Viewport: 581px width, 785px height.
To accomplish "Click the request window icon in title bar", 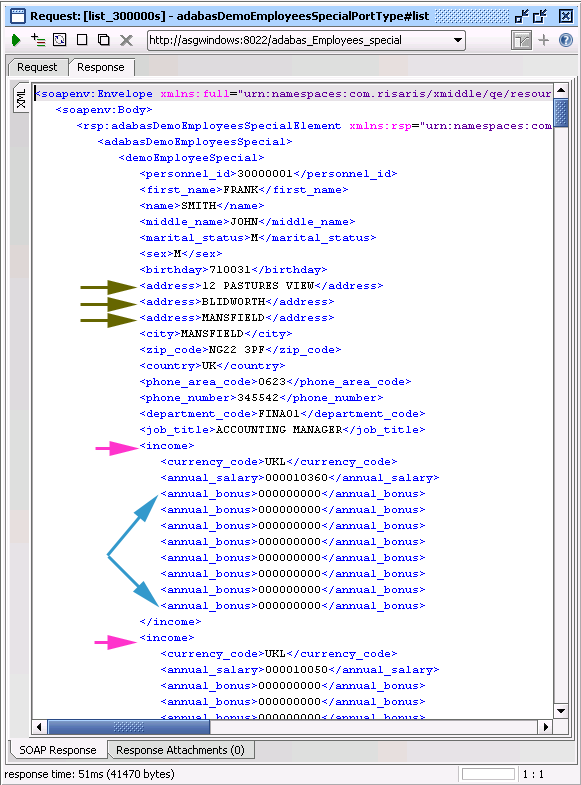I will click(x=18, y=16).
